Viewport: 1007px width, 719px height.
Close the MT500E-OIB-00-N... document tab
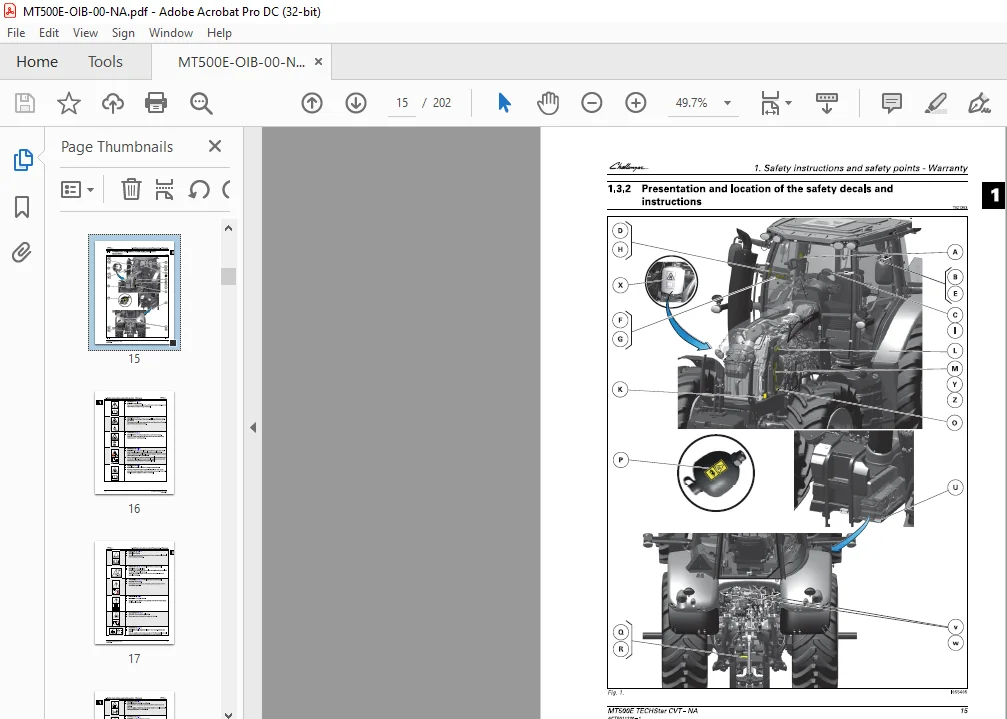pos(318,62)
